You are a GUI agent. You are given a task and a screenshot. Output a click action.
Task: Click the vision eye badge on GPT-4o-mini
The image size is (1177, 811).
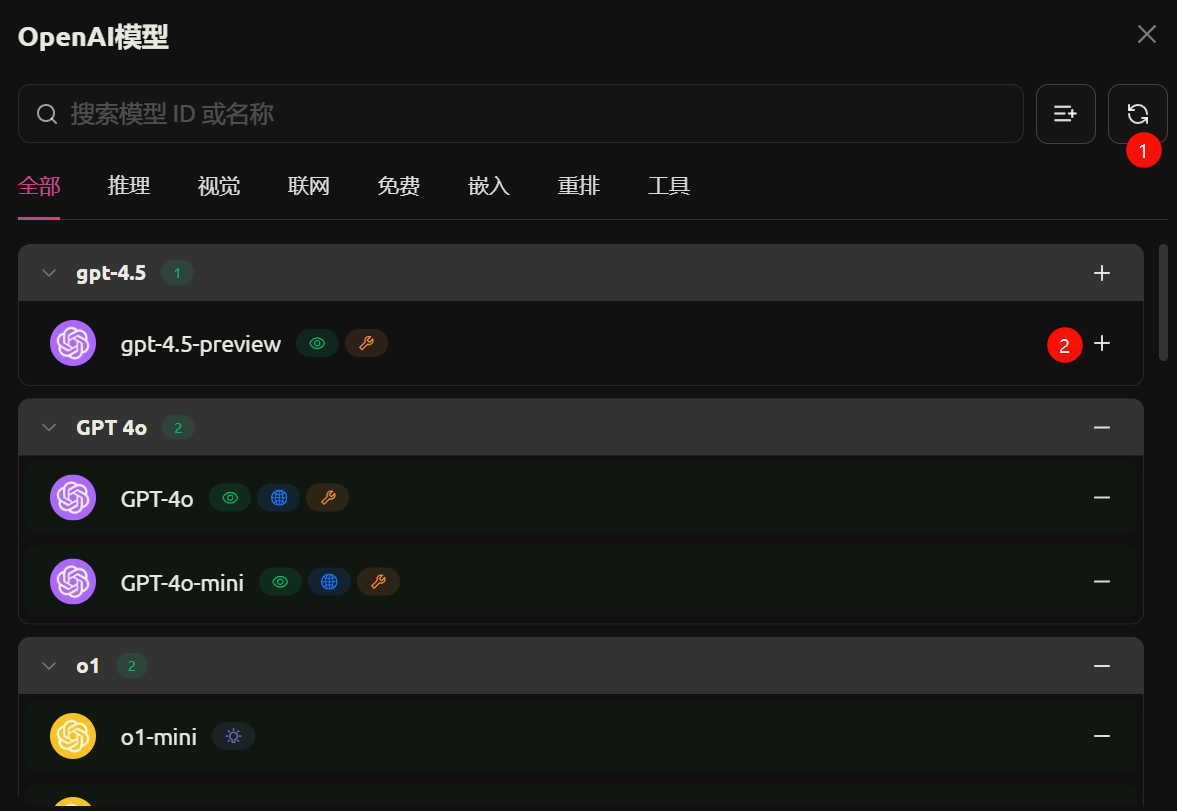[x=280, y=582]
